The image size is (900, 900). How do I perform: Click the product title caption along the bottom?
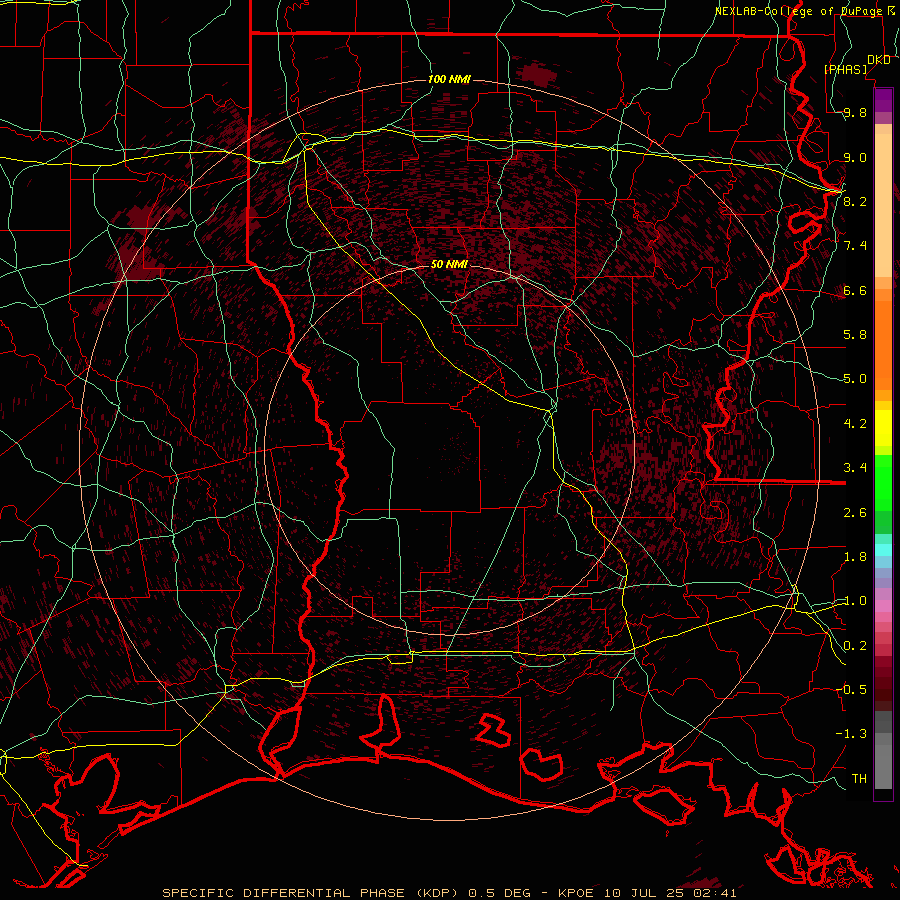pos(449,893)
